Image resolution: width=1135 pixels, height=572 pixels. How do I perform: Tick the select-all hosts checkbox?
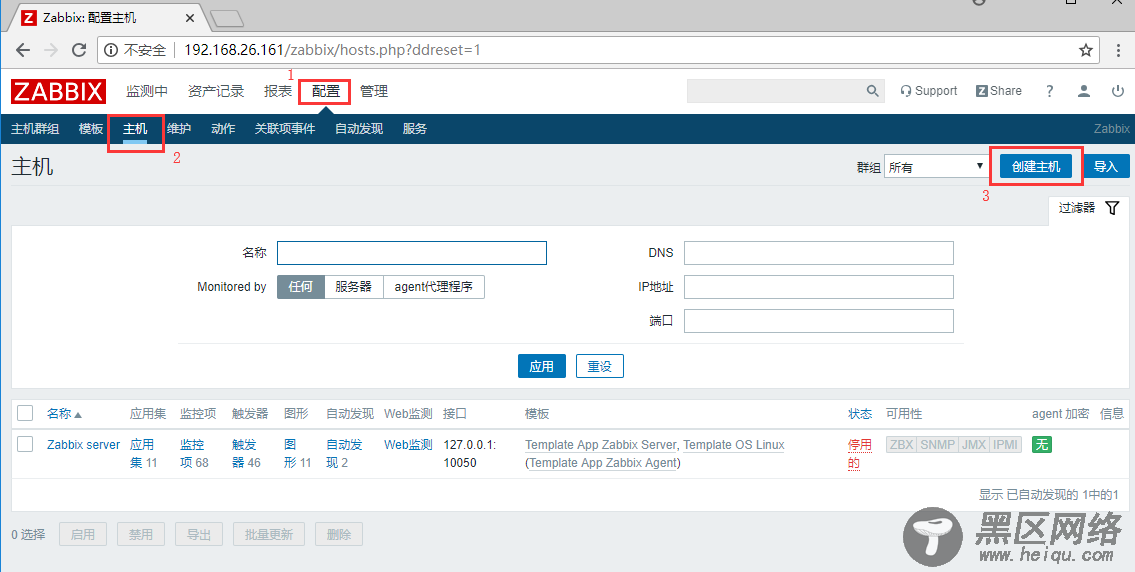point(25,413)
